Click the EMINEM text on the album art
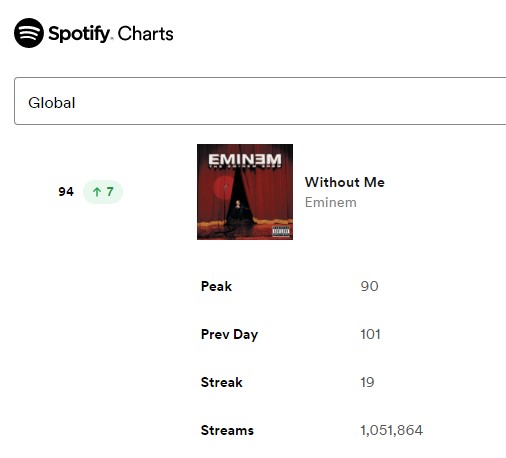 pyautogui.click(x=245, y=159)
